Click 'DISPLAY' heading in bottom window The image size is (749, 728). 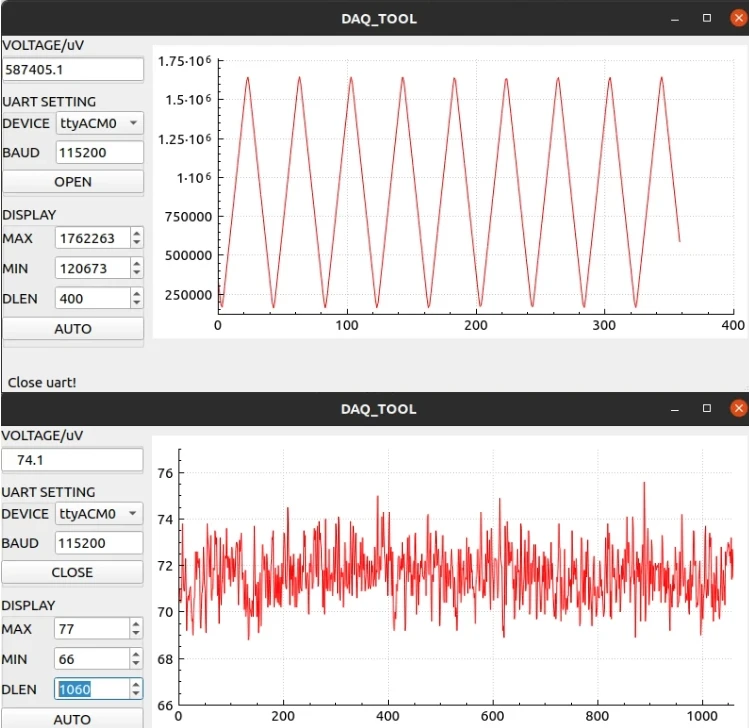tap(28, 605)
